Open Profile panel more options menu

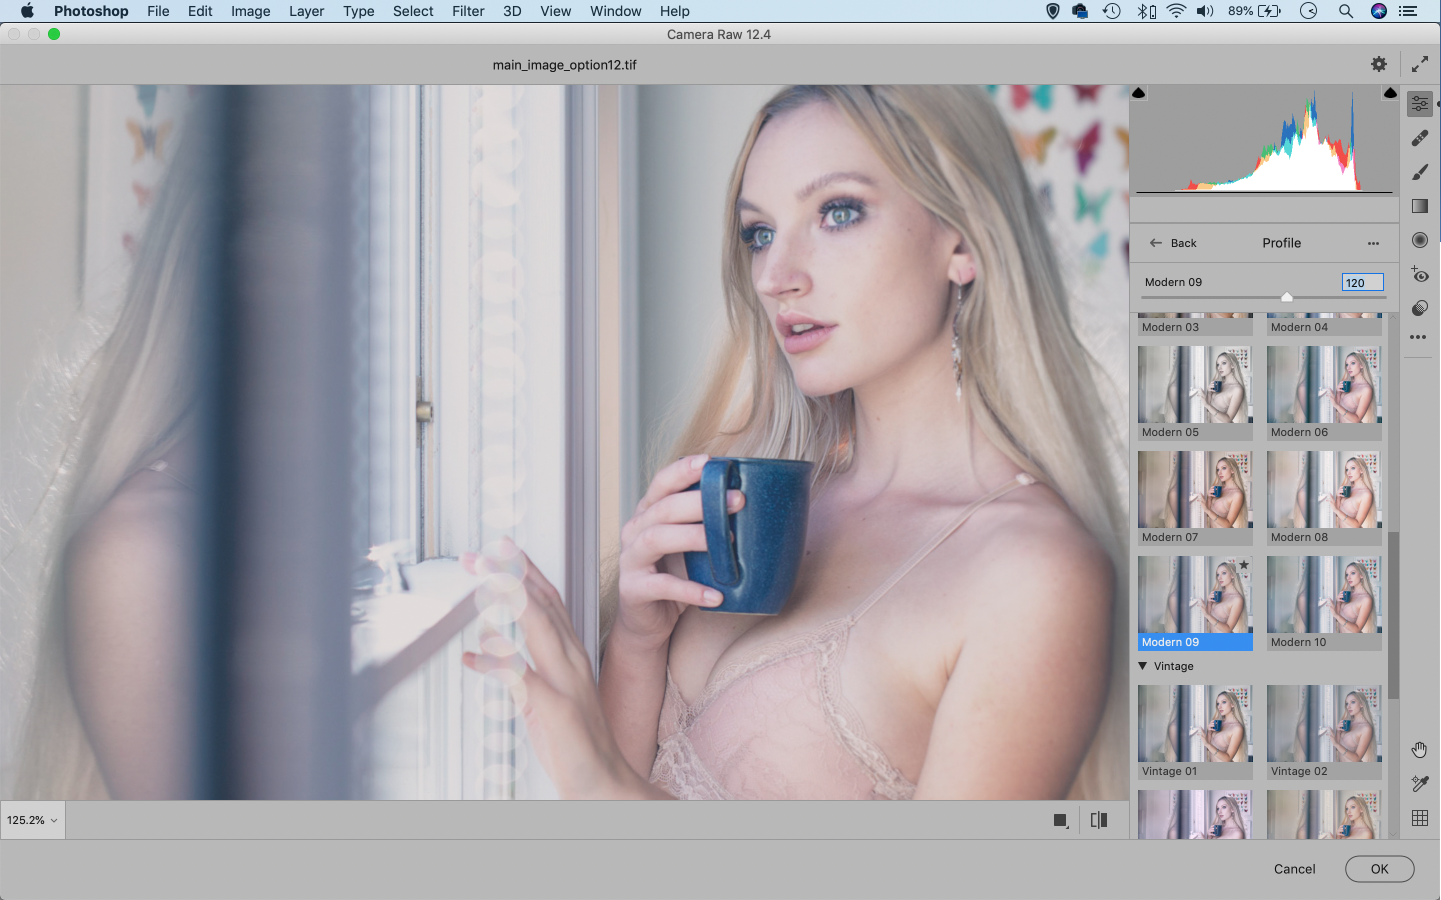1373,243
